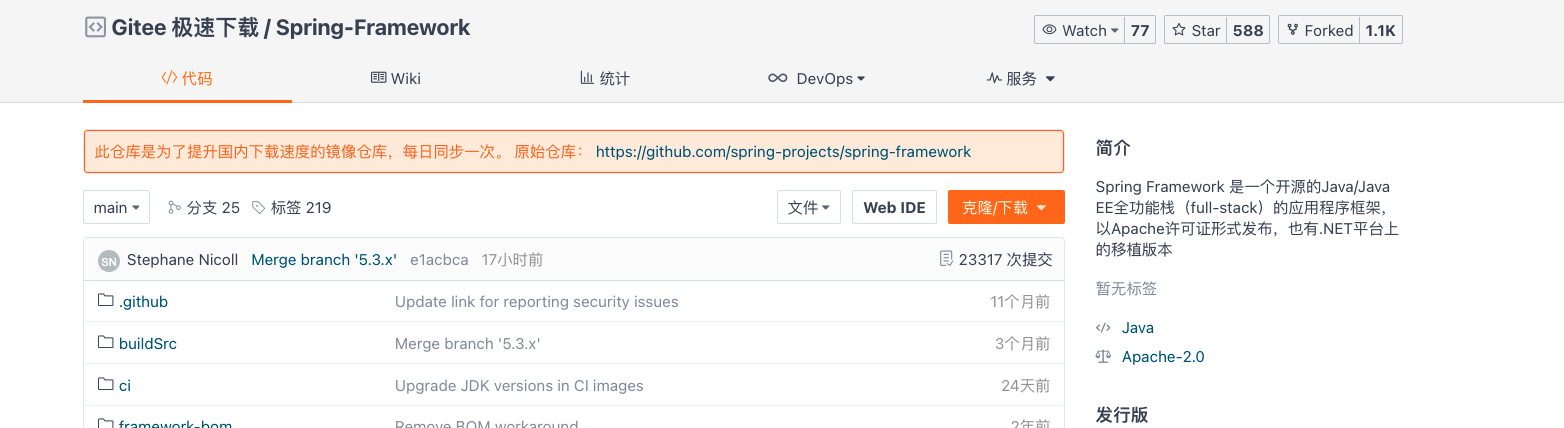Click the star icon in the Star button
Image resolution: width=1564 pixels, height=428 pixels.
(1179, 30)
